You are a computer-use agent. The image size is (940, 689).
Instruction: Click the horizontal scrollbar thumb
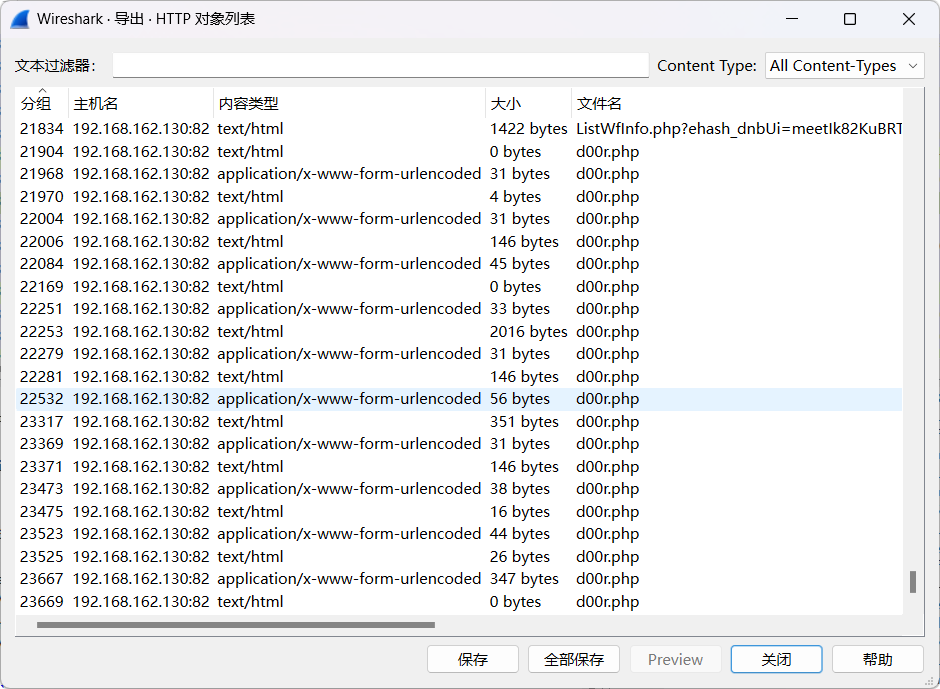point(236,625)
